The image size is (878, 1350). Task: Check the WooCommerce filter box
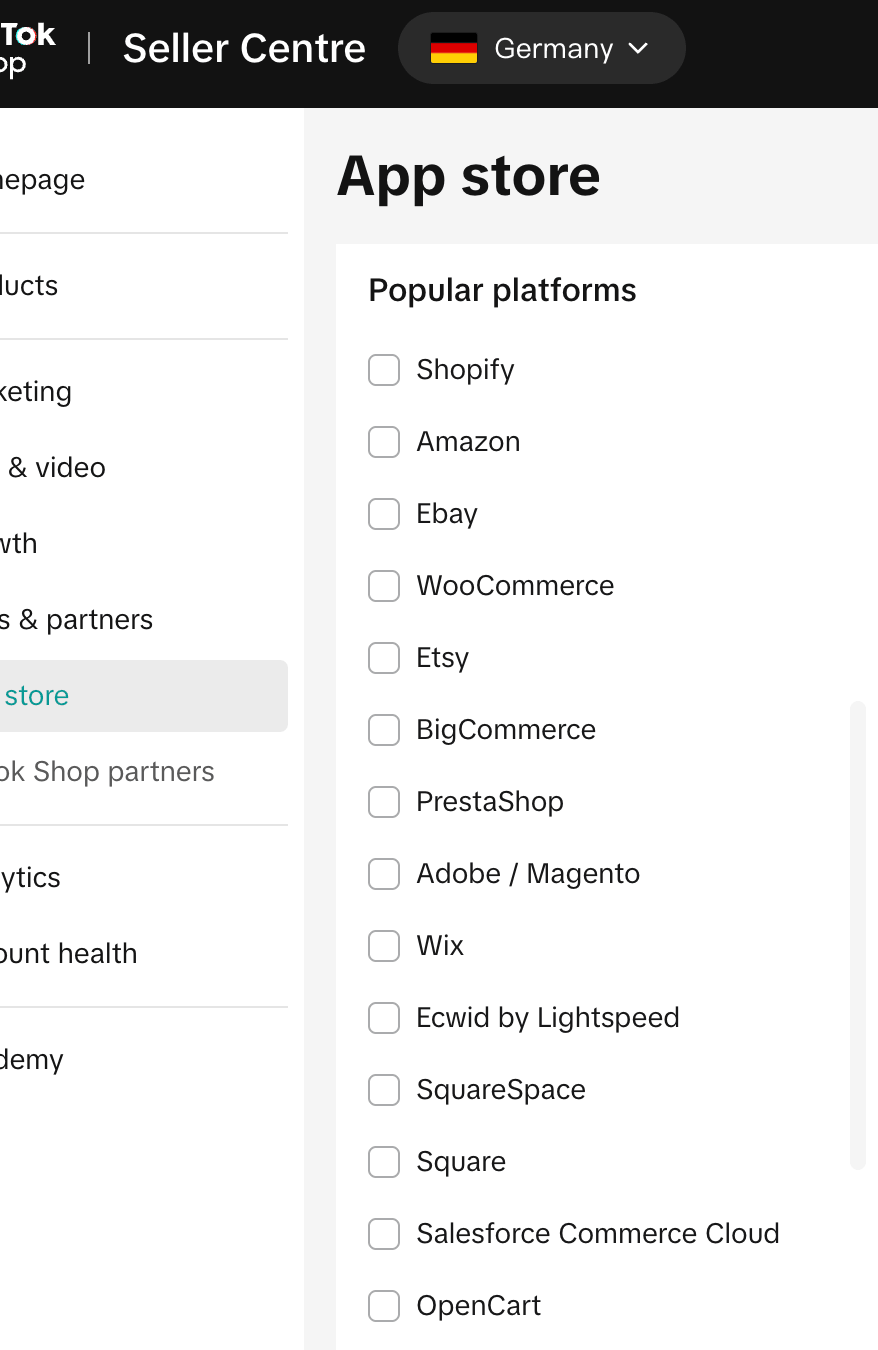[x=384, y=586]
